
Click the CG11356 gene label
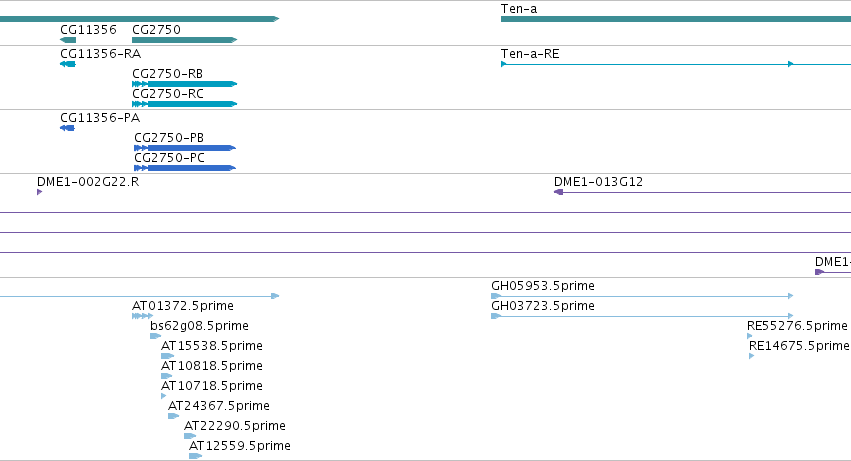coord(88,29)
